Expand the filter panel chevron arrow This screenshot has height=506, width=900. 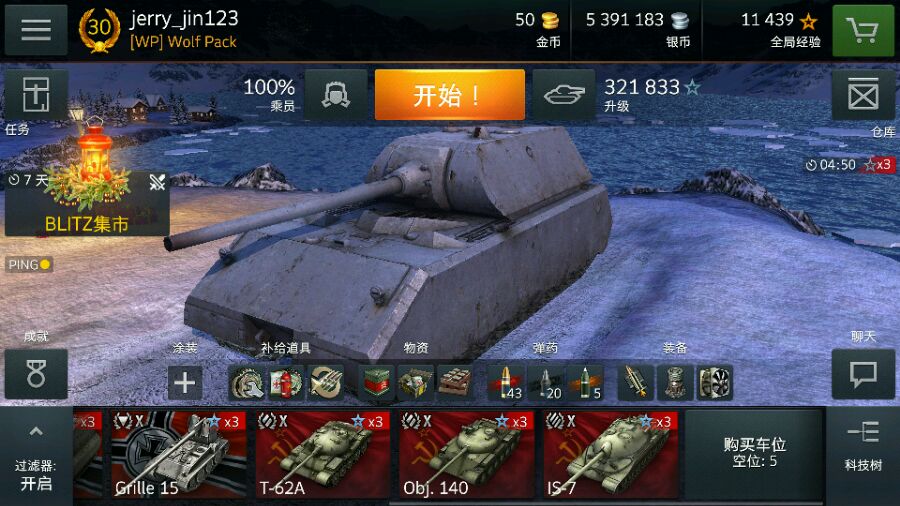click(x=36, y=431)
